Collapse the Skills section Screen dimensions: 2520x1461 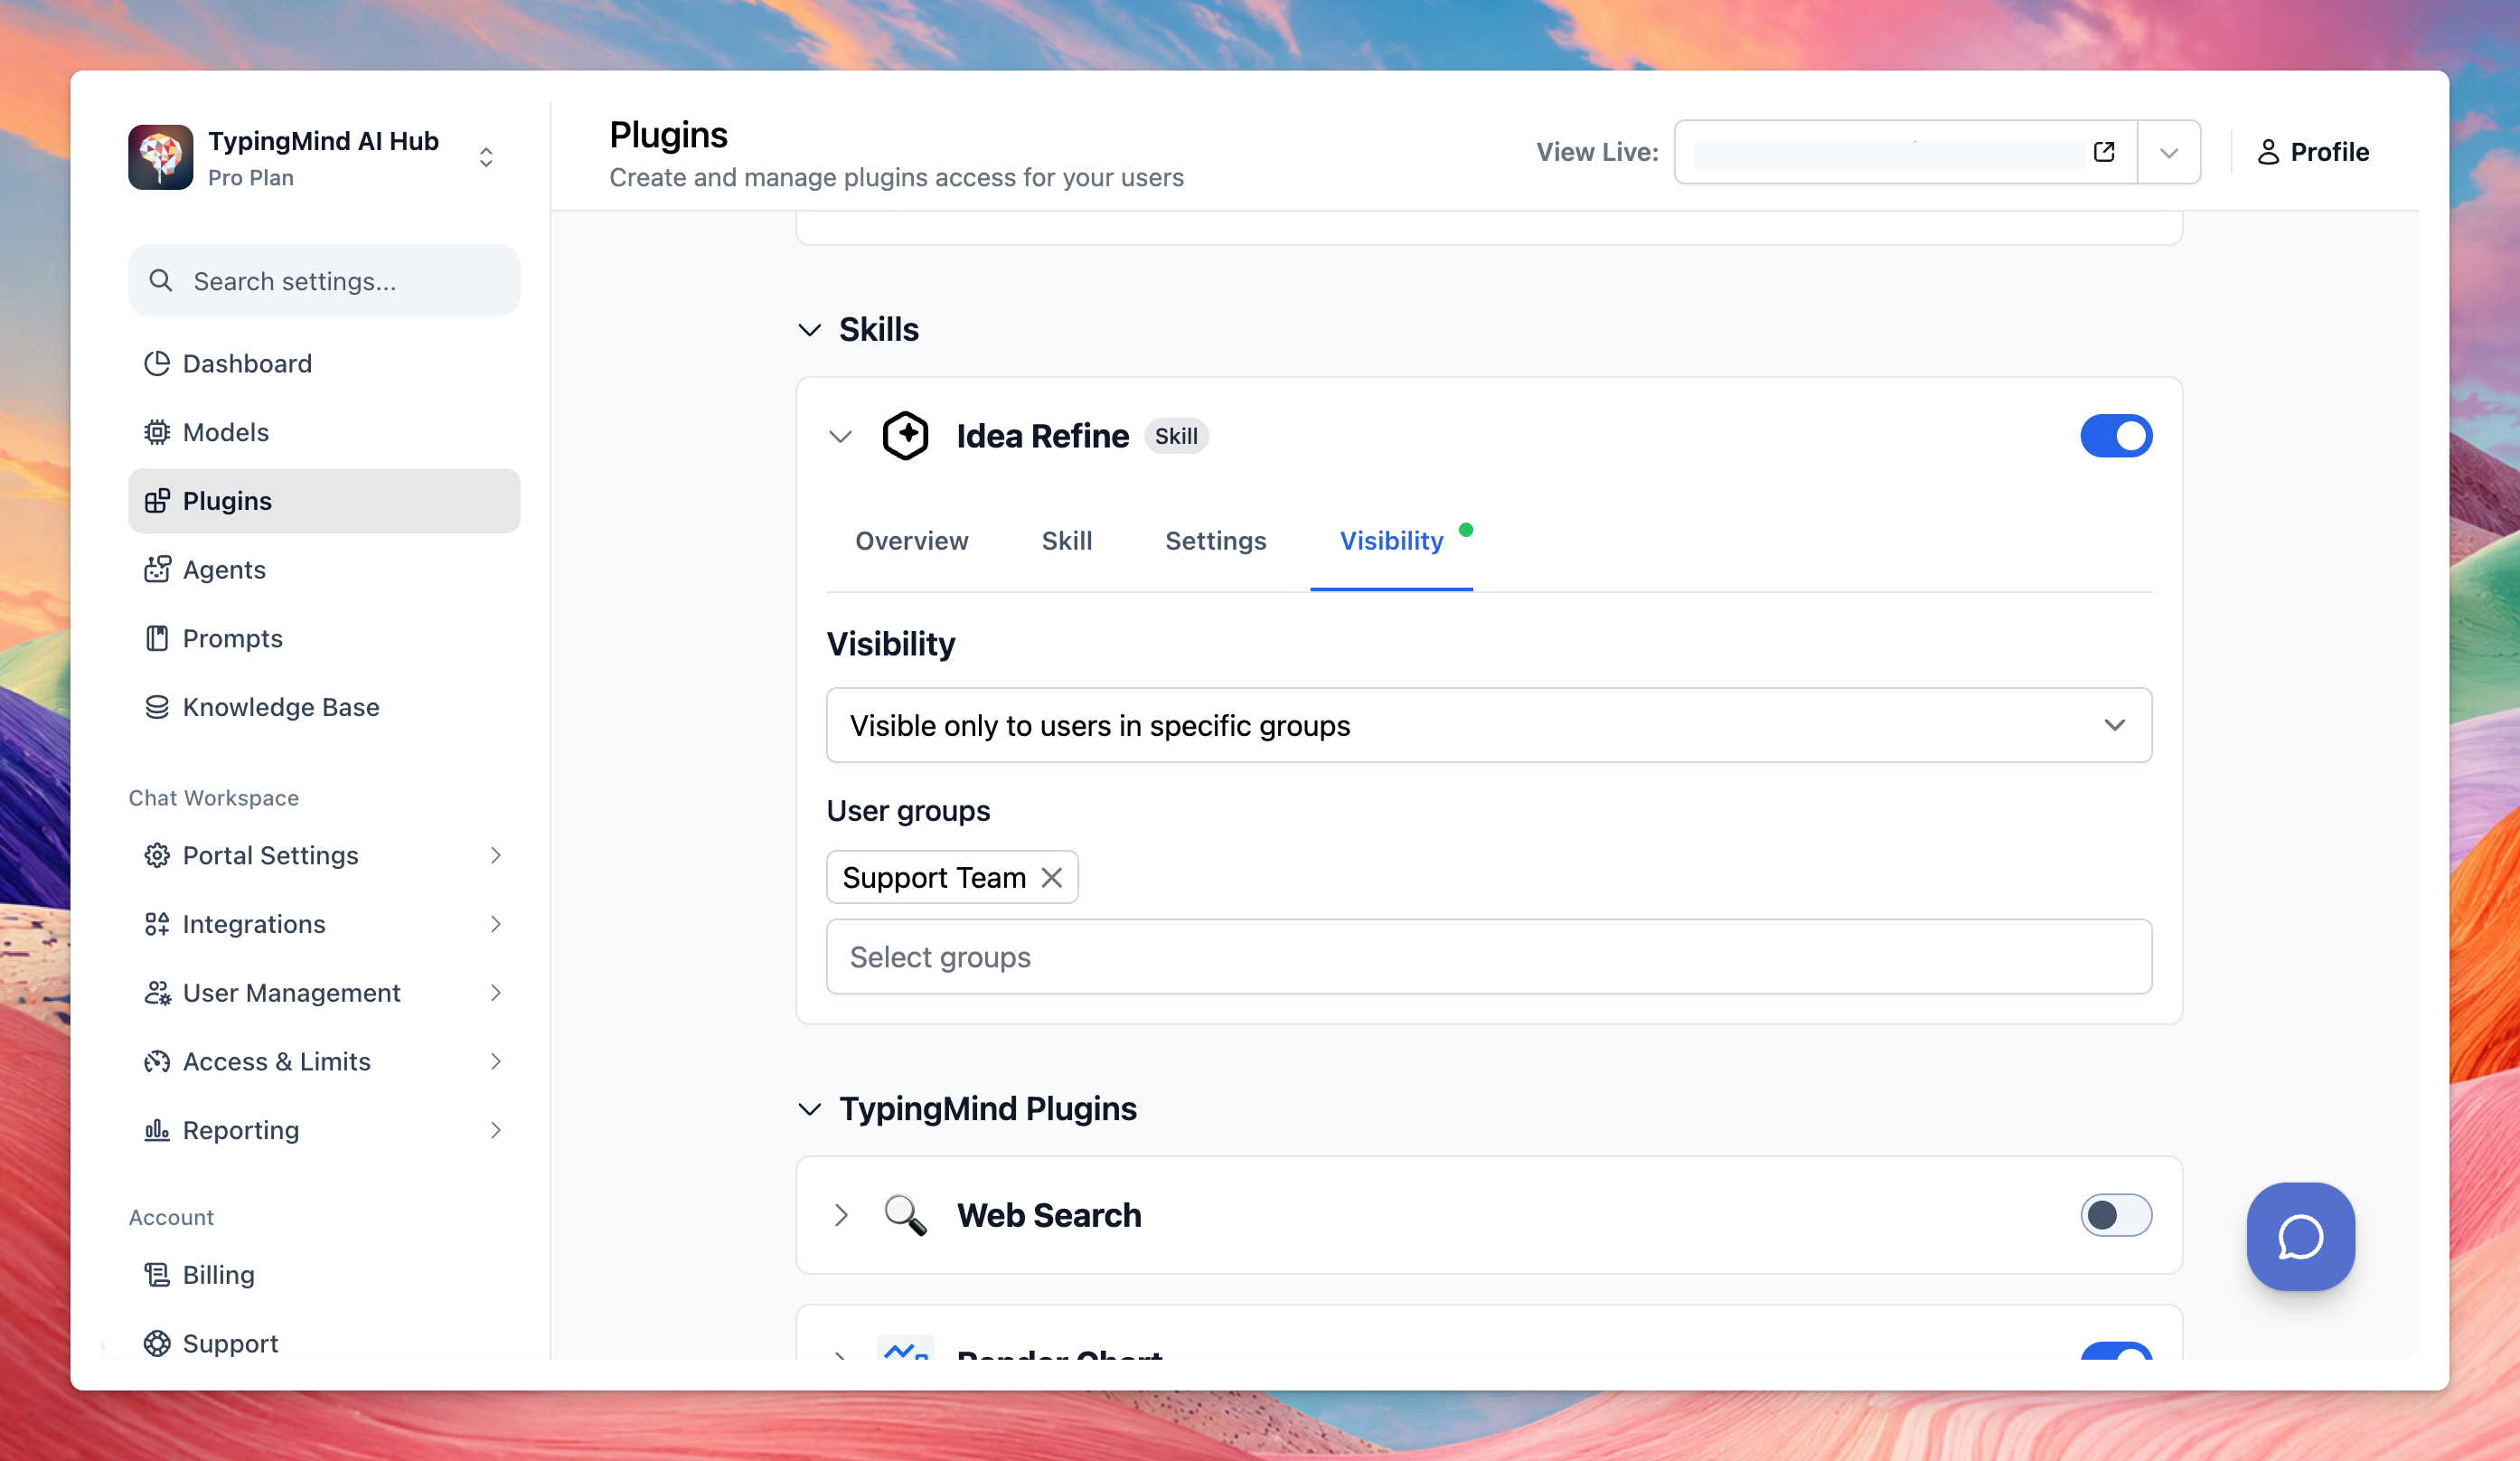810,329
